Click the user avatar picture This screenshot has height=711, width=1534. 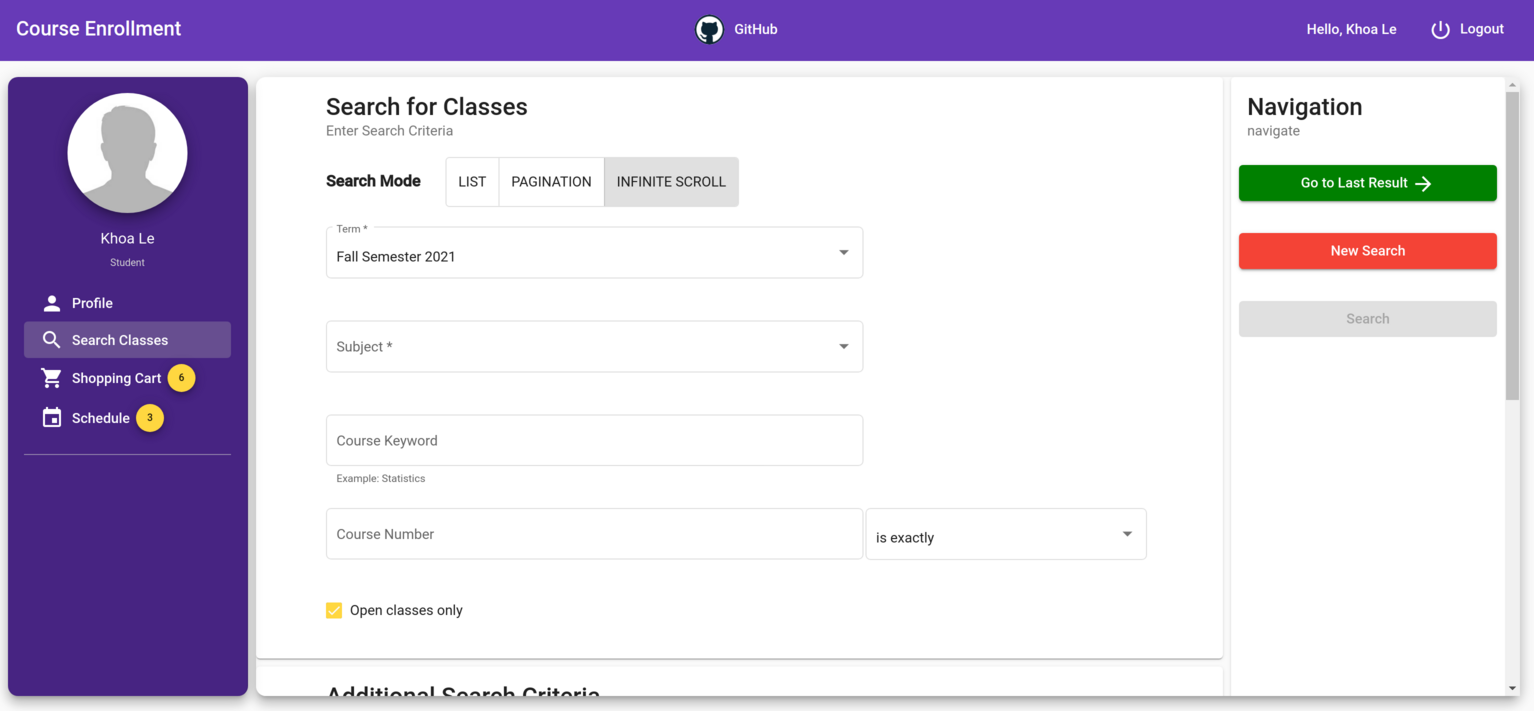[x=127, y=153]
